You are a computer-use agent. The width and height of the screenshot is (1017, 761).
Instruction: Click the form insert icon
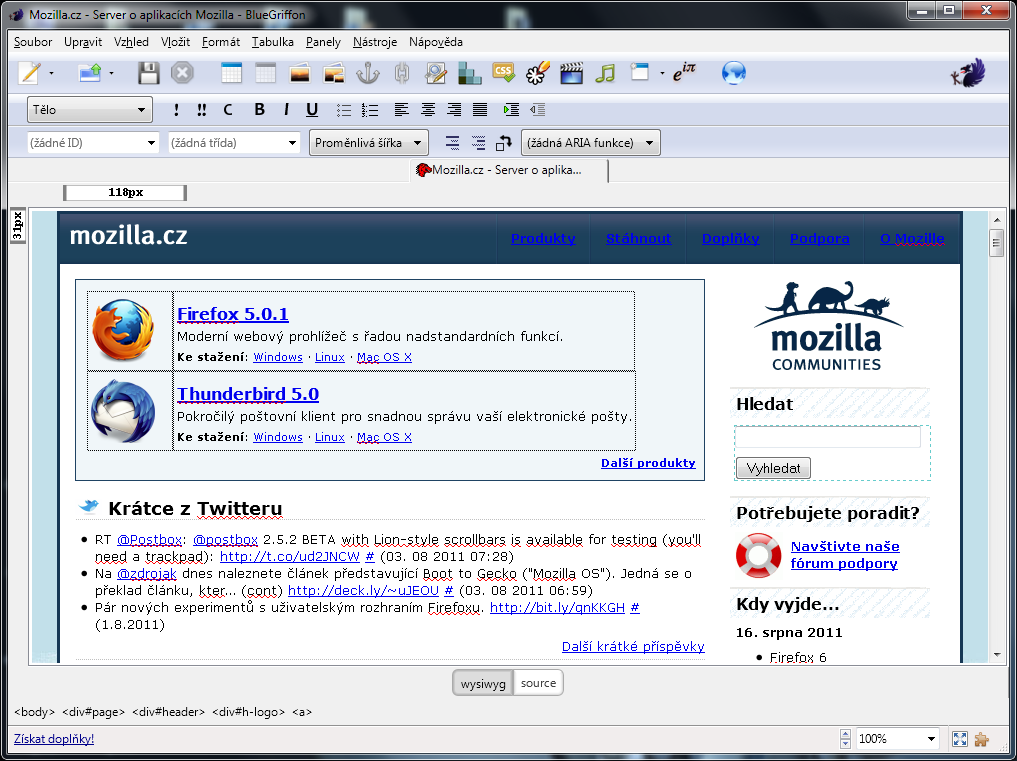tap(436, 73)
